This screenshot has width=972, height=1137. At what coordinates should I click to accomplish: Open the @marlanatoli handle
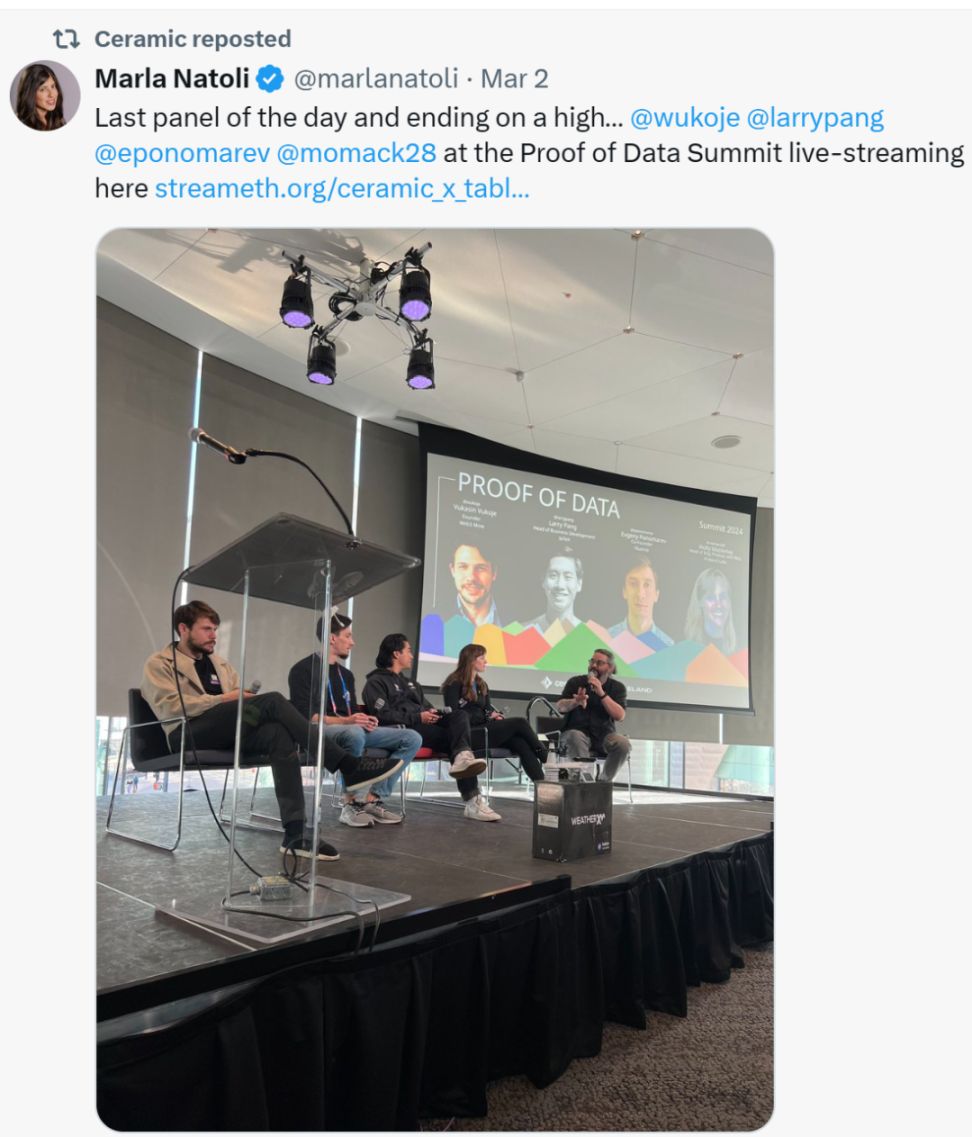[x=376, y=78]
